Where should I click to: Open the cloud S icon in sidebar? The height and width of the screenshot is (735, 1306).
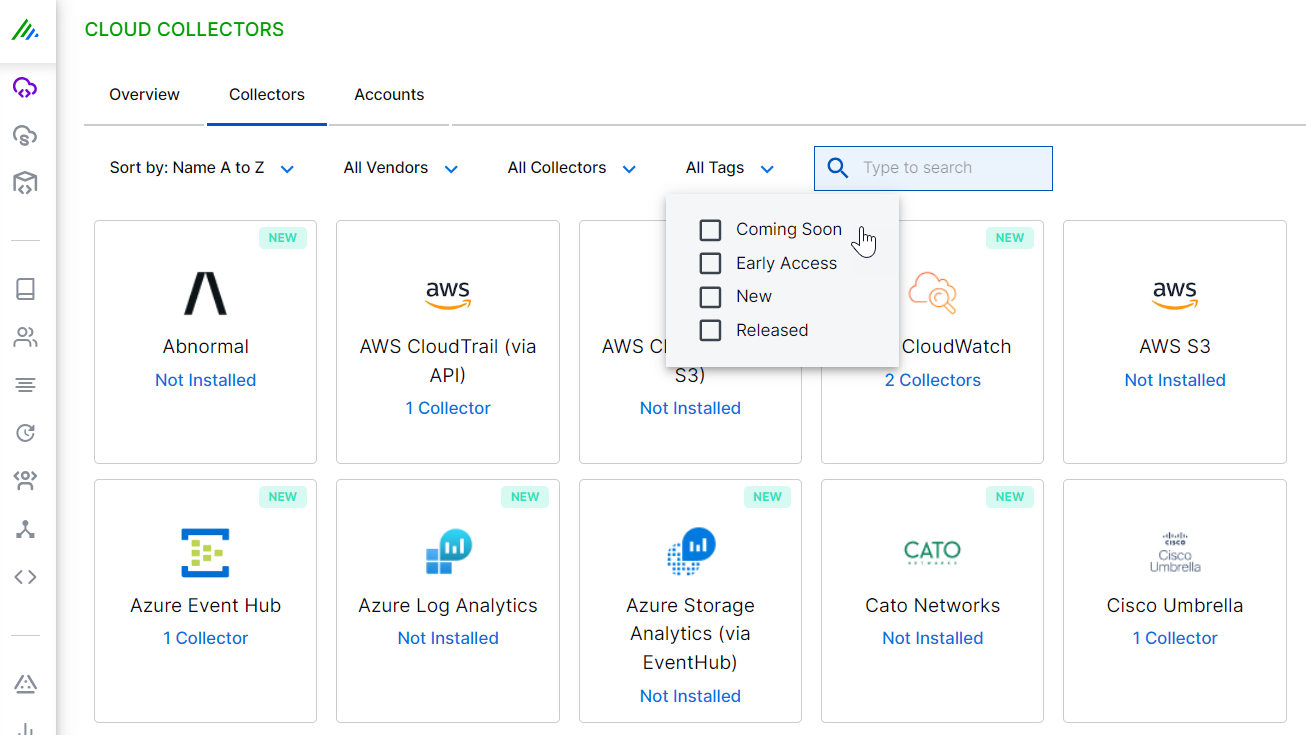[x=25, y=135]
